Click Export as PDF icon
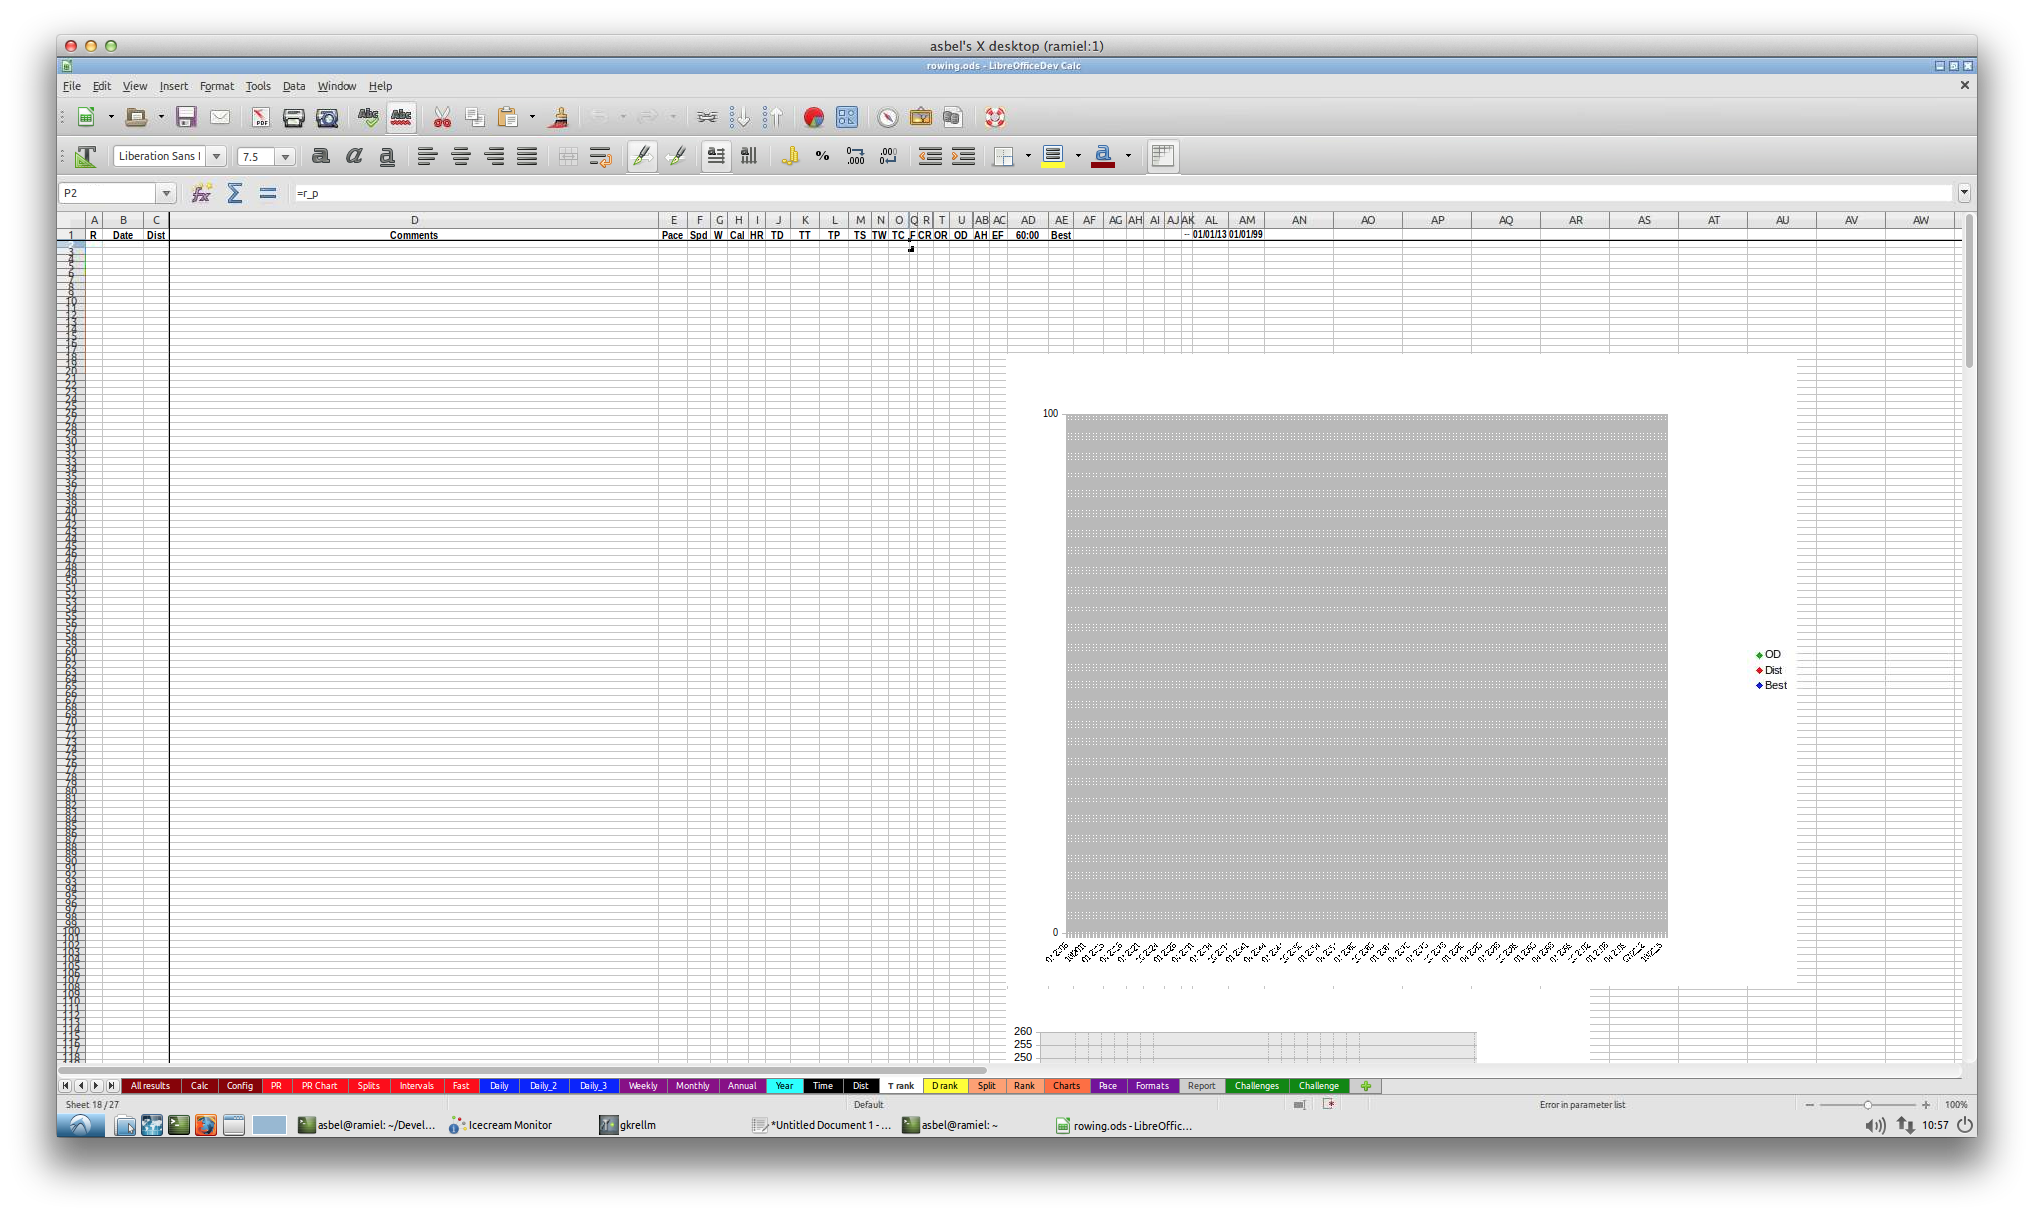2034x1216 pixels. point(260,118)
